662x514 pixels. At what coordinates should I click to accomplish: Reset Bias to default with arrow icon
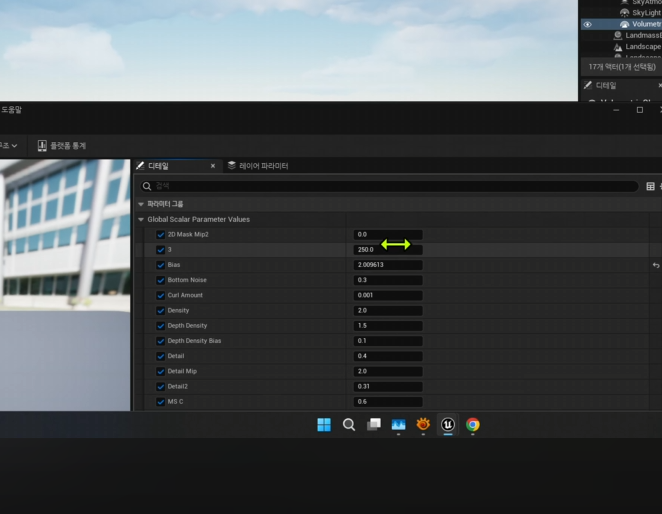656,265
